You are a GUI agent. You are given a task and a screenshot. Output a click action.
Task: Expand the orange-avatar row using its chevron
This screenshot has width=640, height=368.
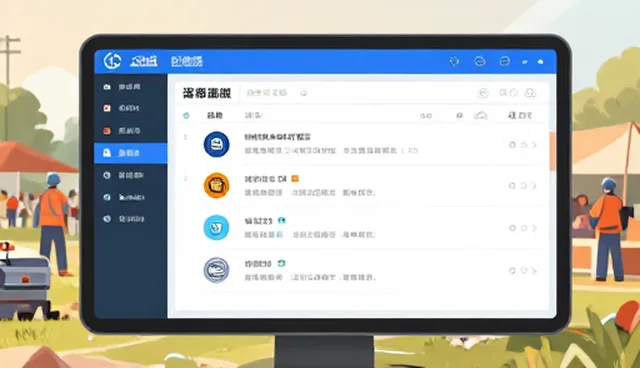[534, 186]
